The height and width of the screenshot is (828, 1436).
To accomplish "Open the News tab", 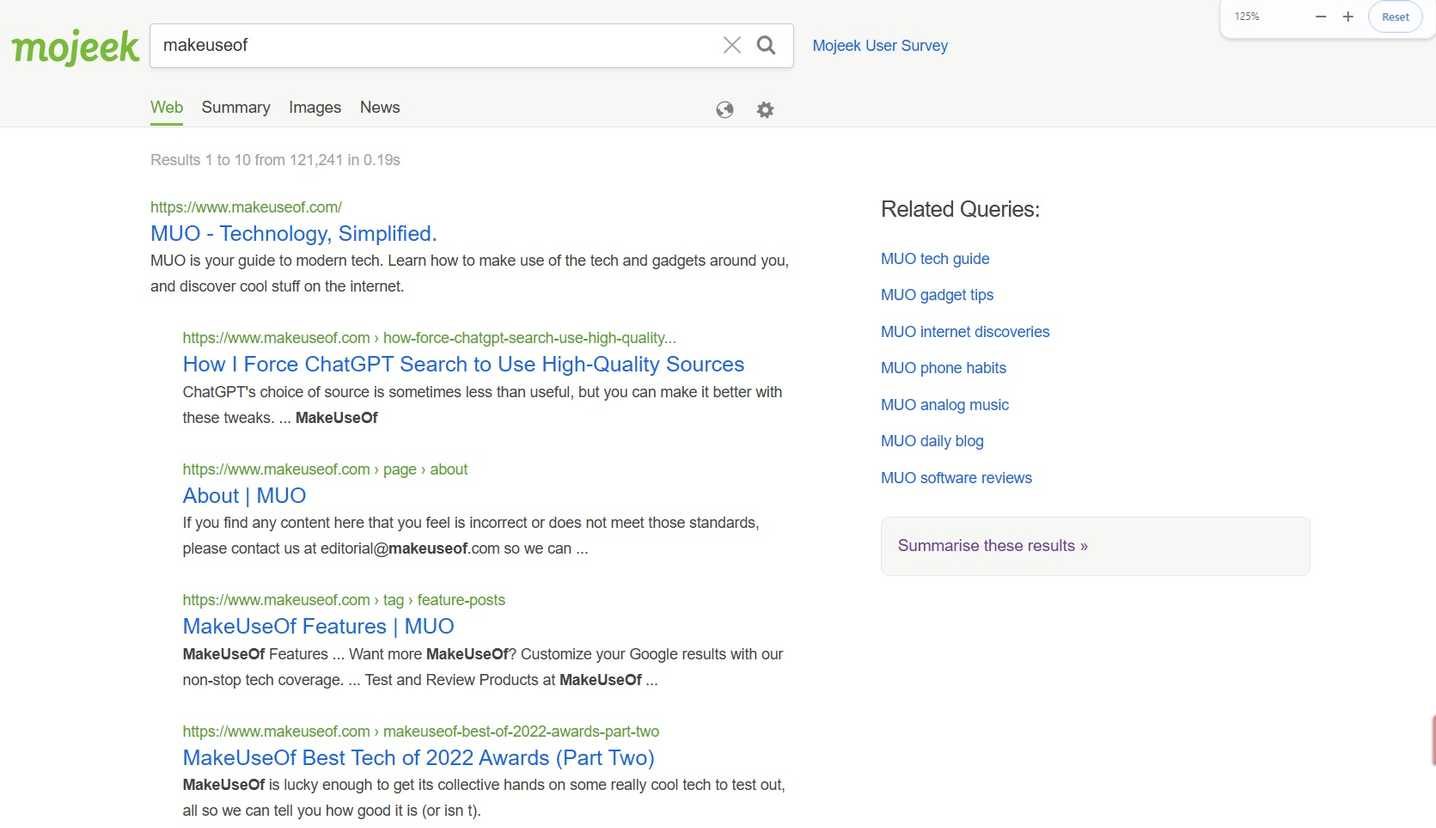I will (x=379, y=107).
